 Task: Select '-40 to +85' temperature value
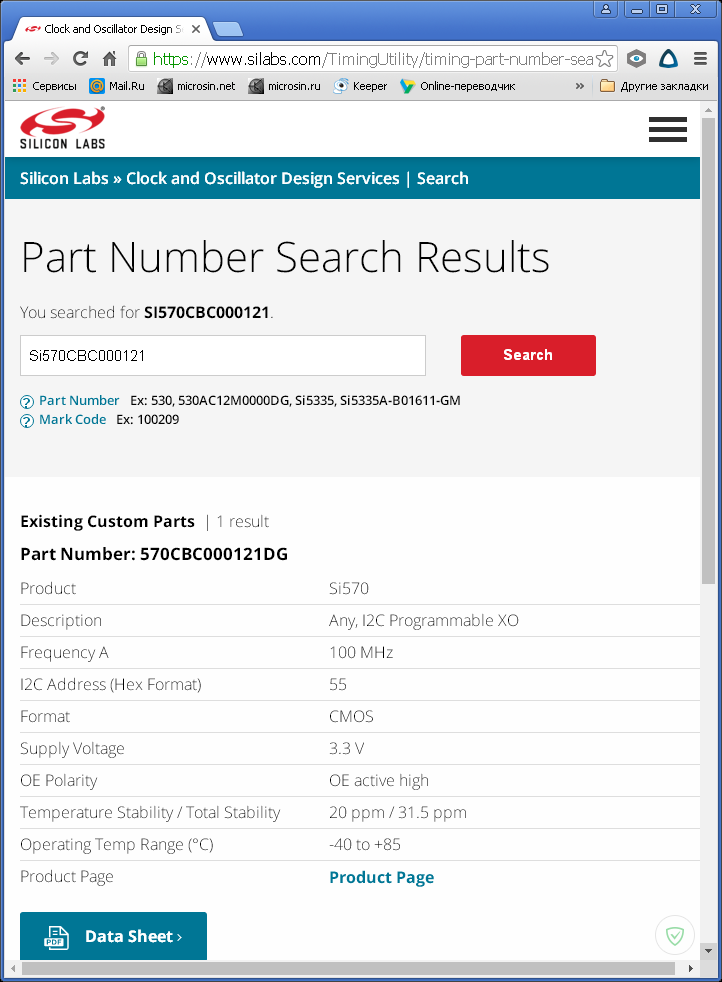(x=364, y=844)
